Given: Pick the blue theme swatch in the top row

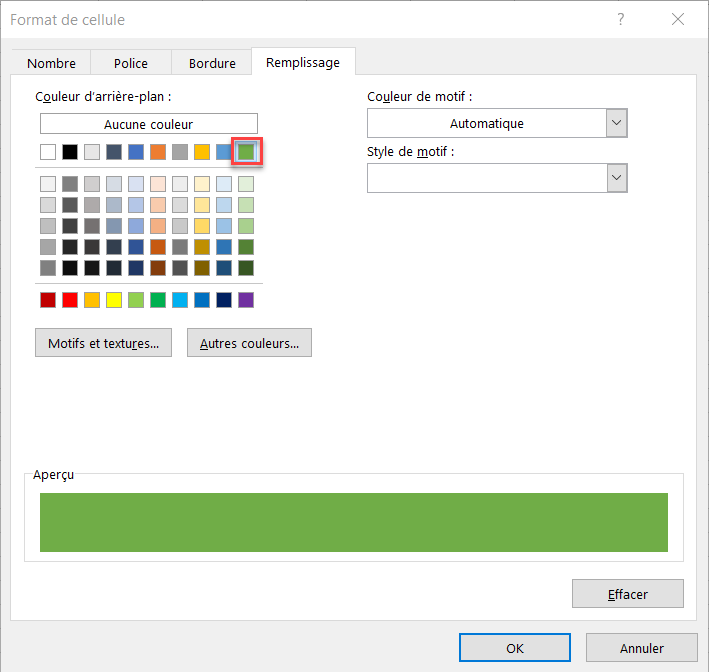Looking at the screenshot, I should tap(136, 152).
